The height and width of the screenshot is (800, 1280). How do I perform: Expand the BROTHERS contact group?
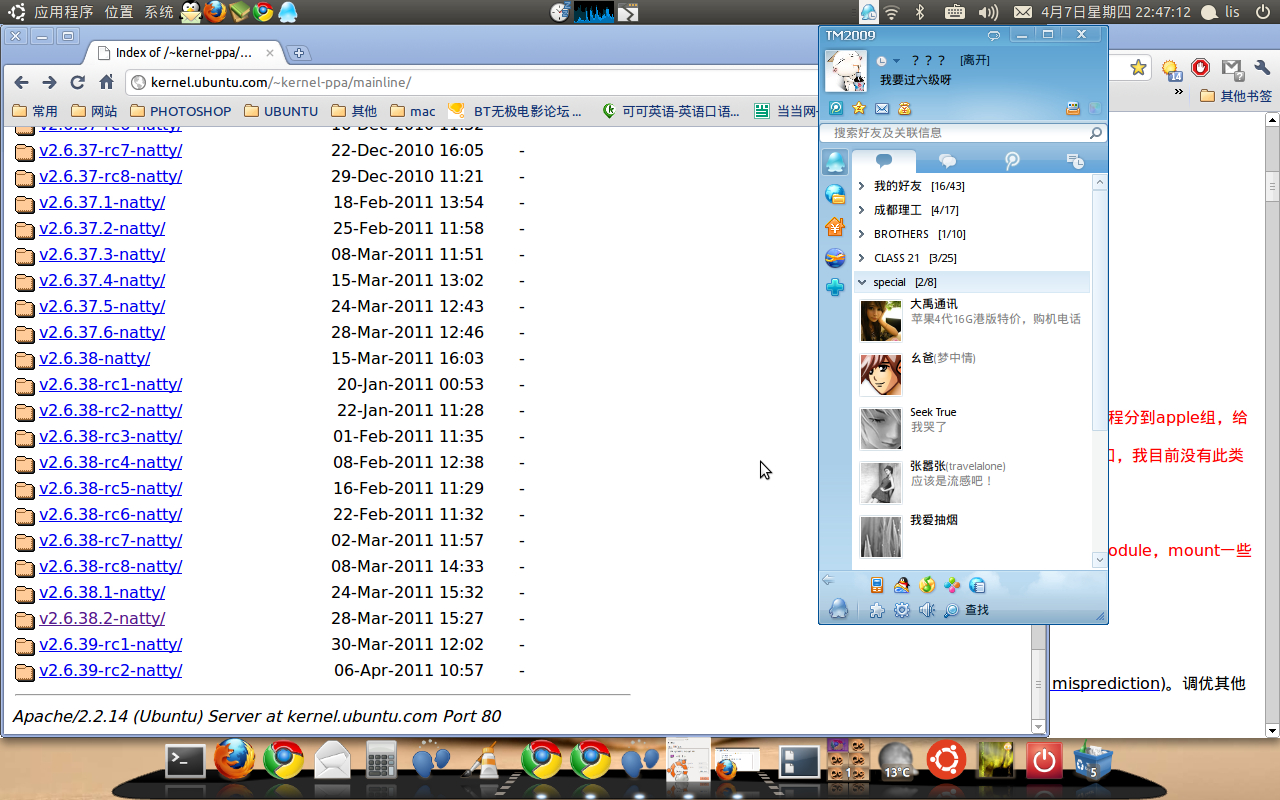(972, 234)
